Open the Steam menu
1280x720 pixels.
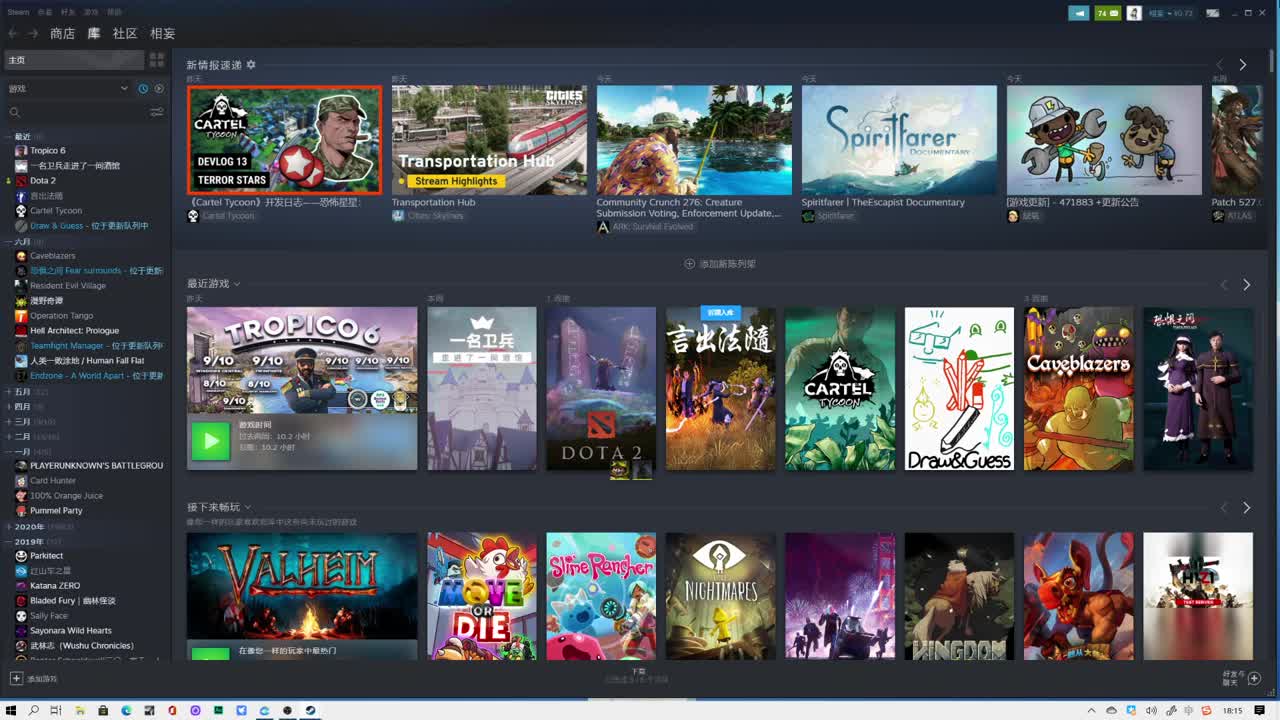point(18,12)
